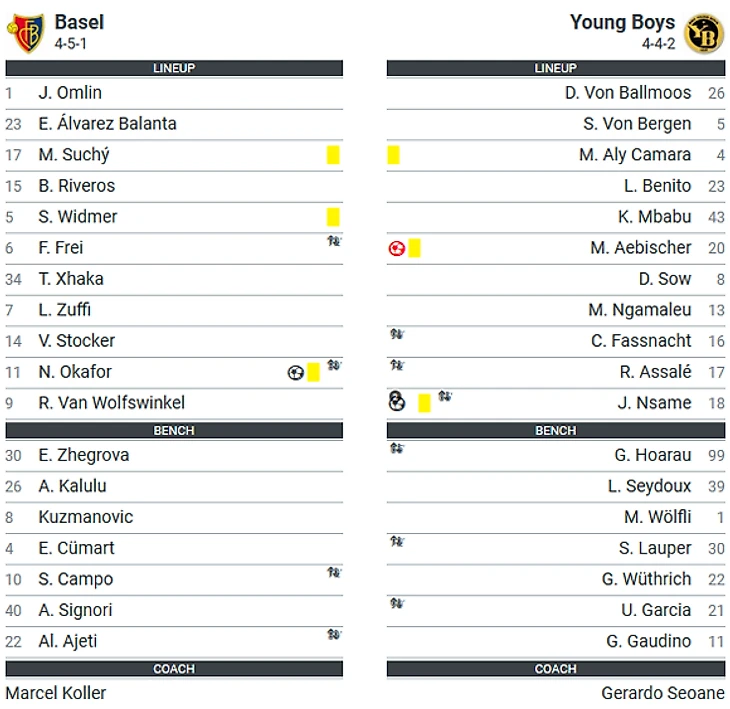Select the Basel LINEUP header bar
The height and width of the screenshot is (709, 730).
tap(174, 68)
